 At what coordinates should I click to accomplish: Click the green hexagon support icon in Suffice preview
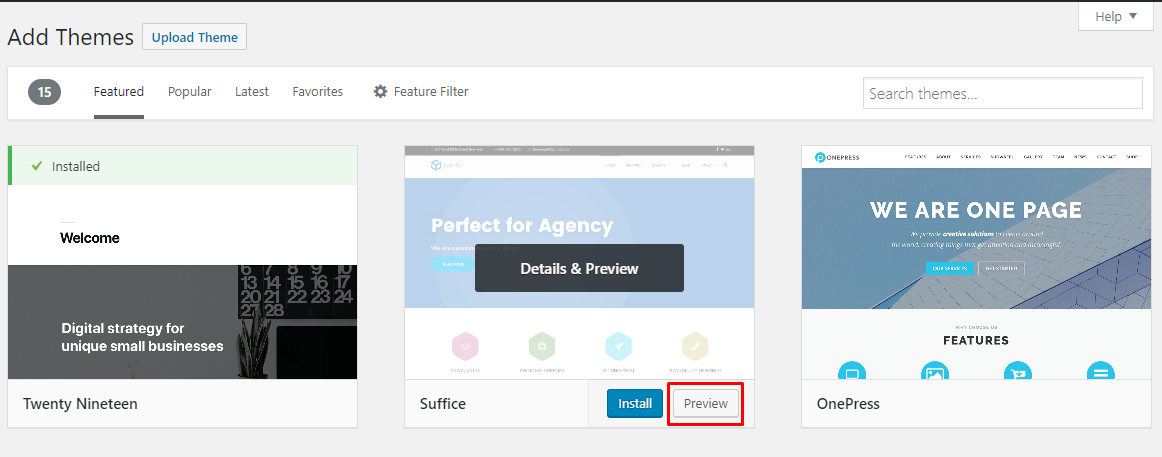[542, 346]
